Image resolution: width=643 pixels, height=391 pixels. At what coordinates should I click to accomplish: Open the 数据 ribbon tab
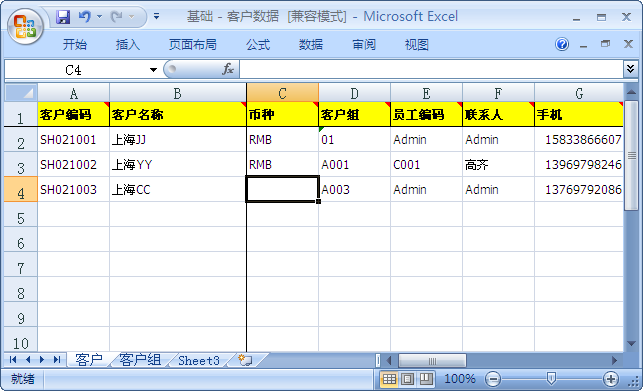click(311, 44)
